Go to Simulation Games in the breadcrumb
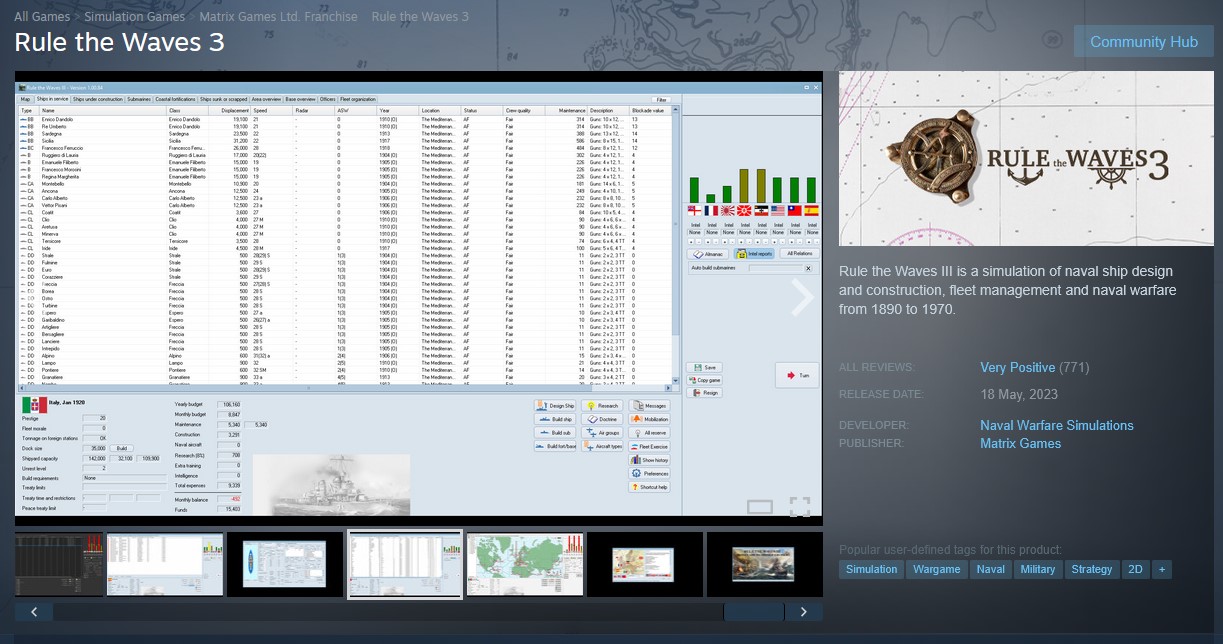 (x=135, y=17)
